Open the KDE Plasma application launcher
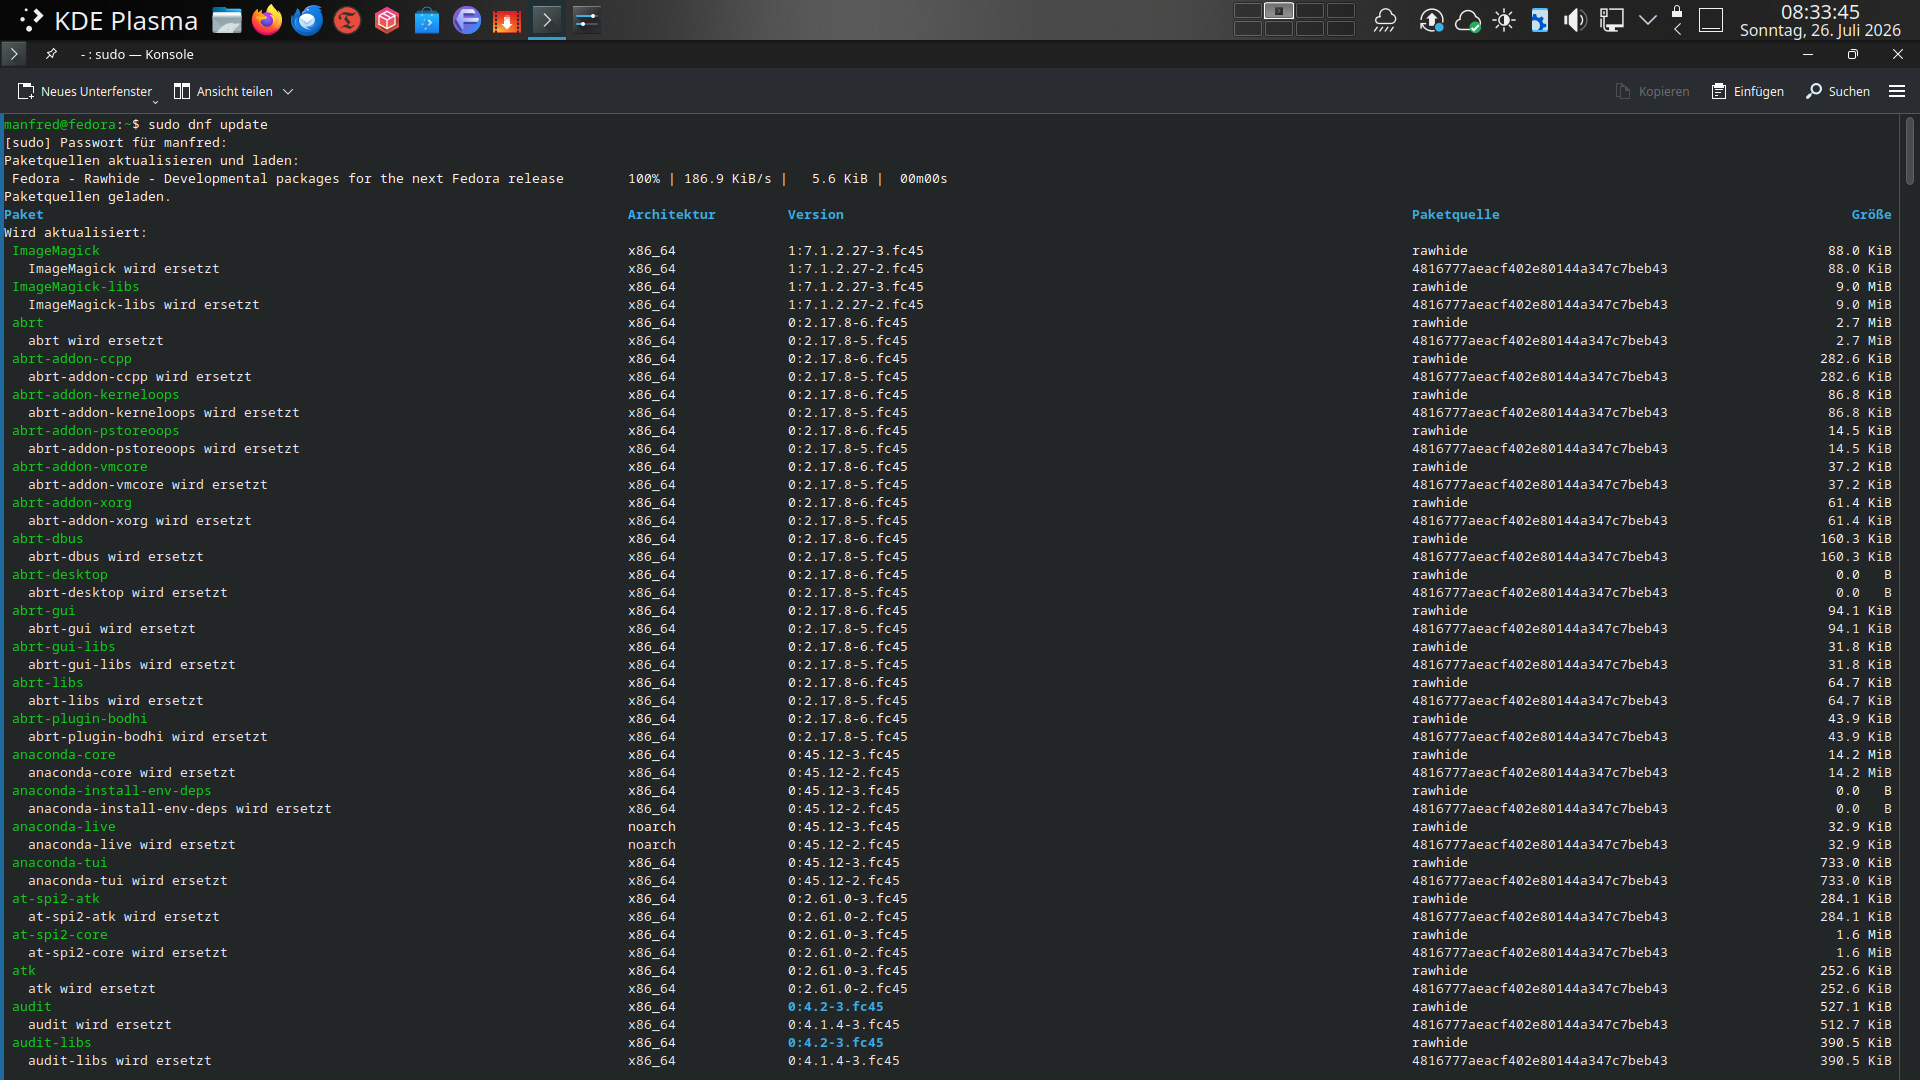The width and height of the screenshot is (1920, 1080). (108, 20)
